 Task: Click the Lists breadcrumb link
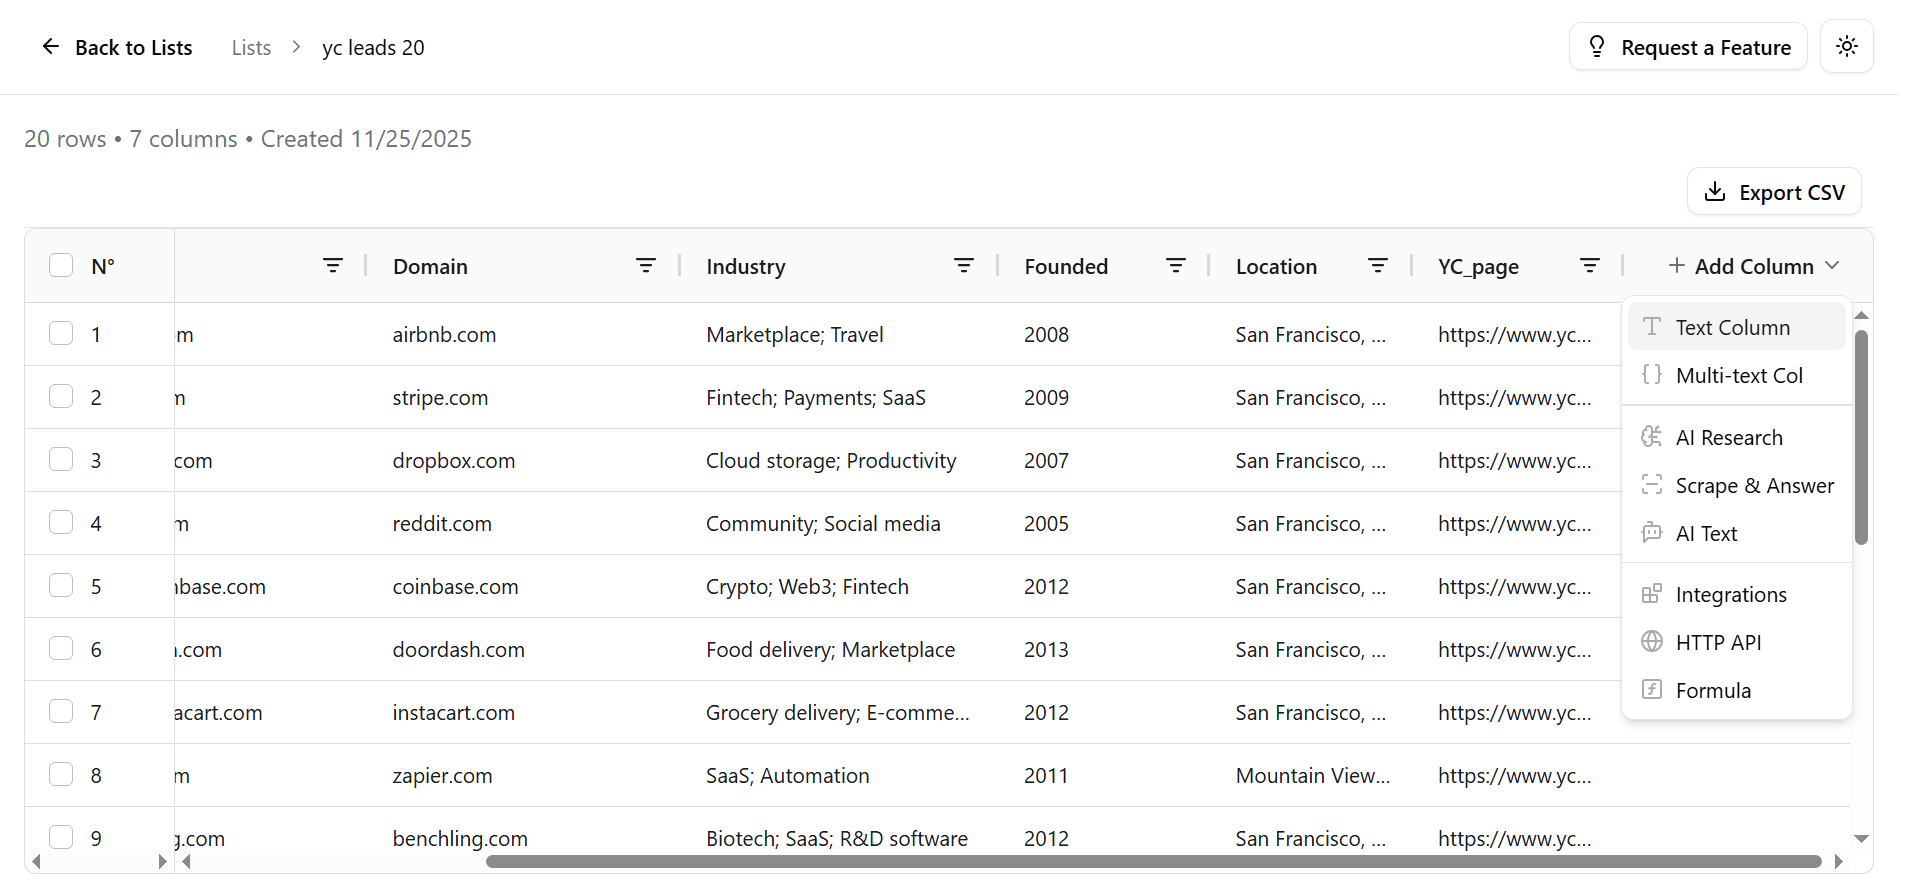point(251,48)
